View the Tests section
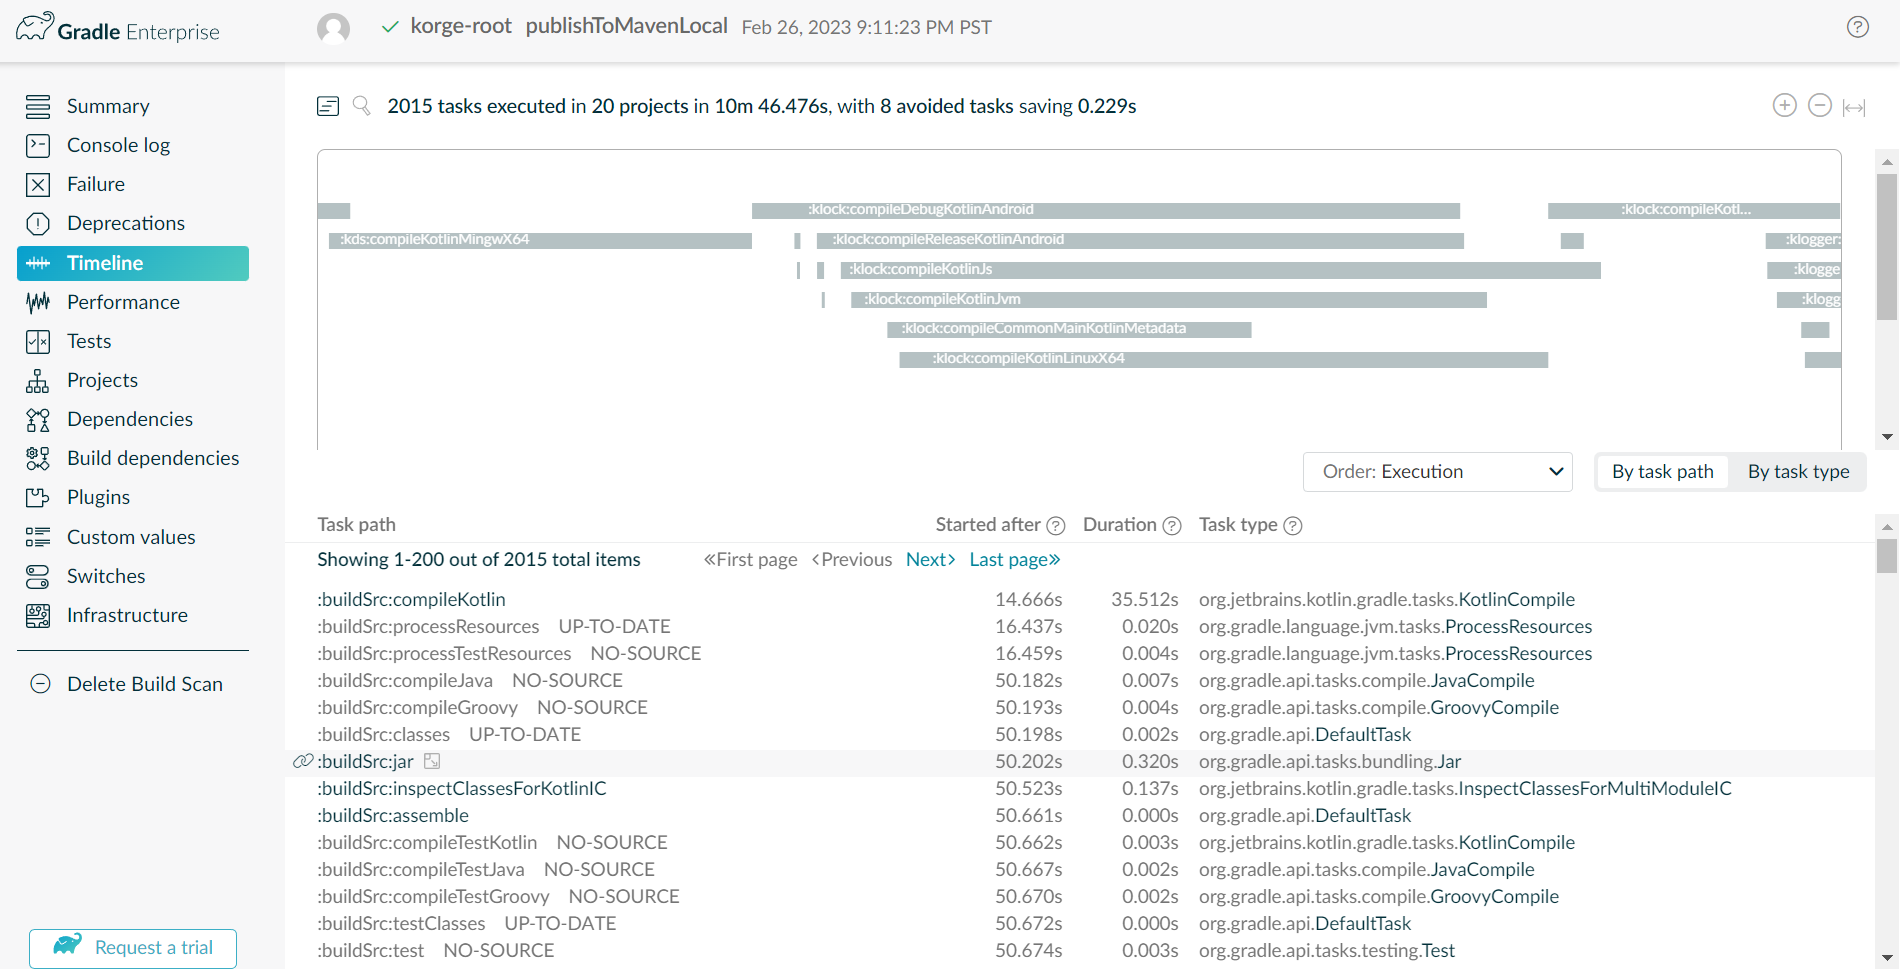The height and width of the screenshot is (969, 1900). click(88, 341)
